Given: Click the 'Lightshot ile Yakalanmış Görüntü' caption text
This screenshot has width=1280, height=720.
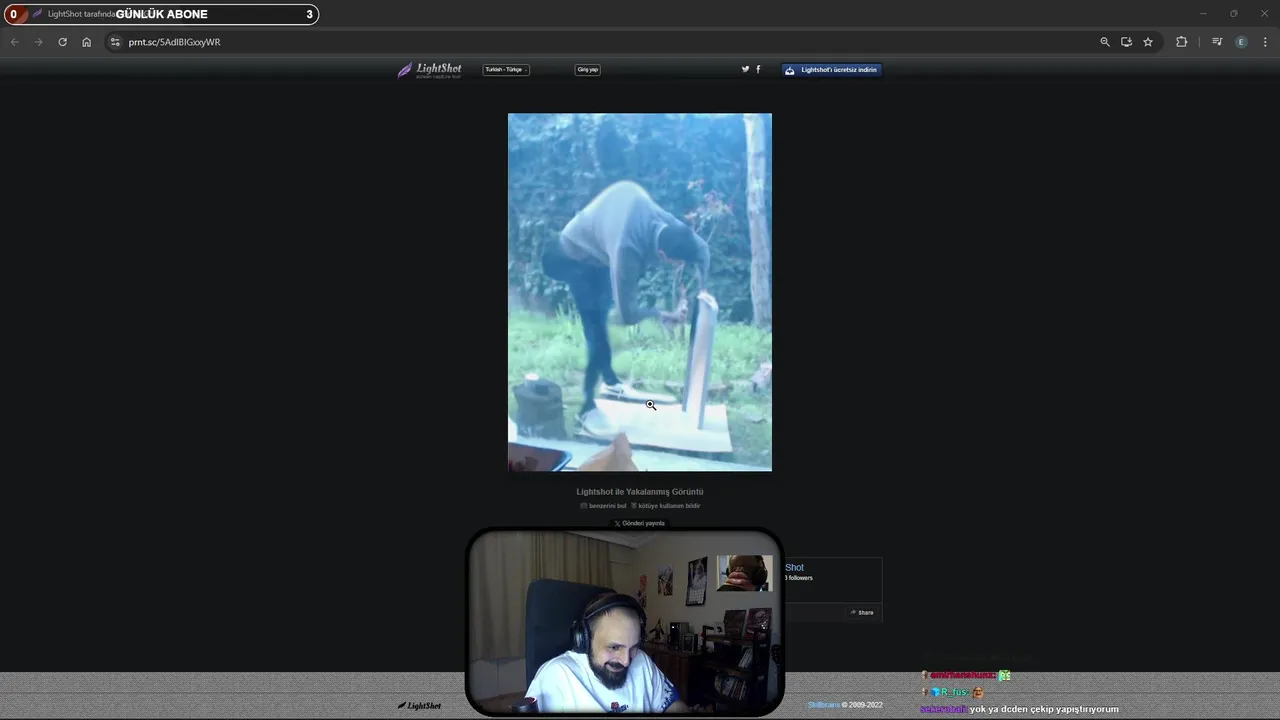Looking at the screenshot, I should coord(640,492).
